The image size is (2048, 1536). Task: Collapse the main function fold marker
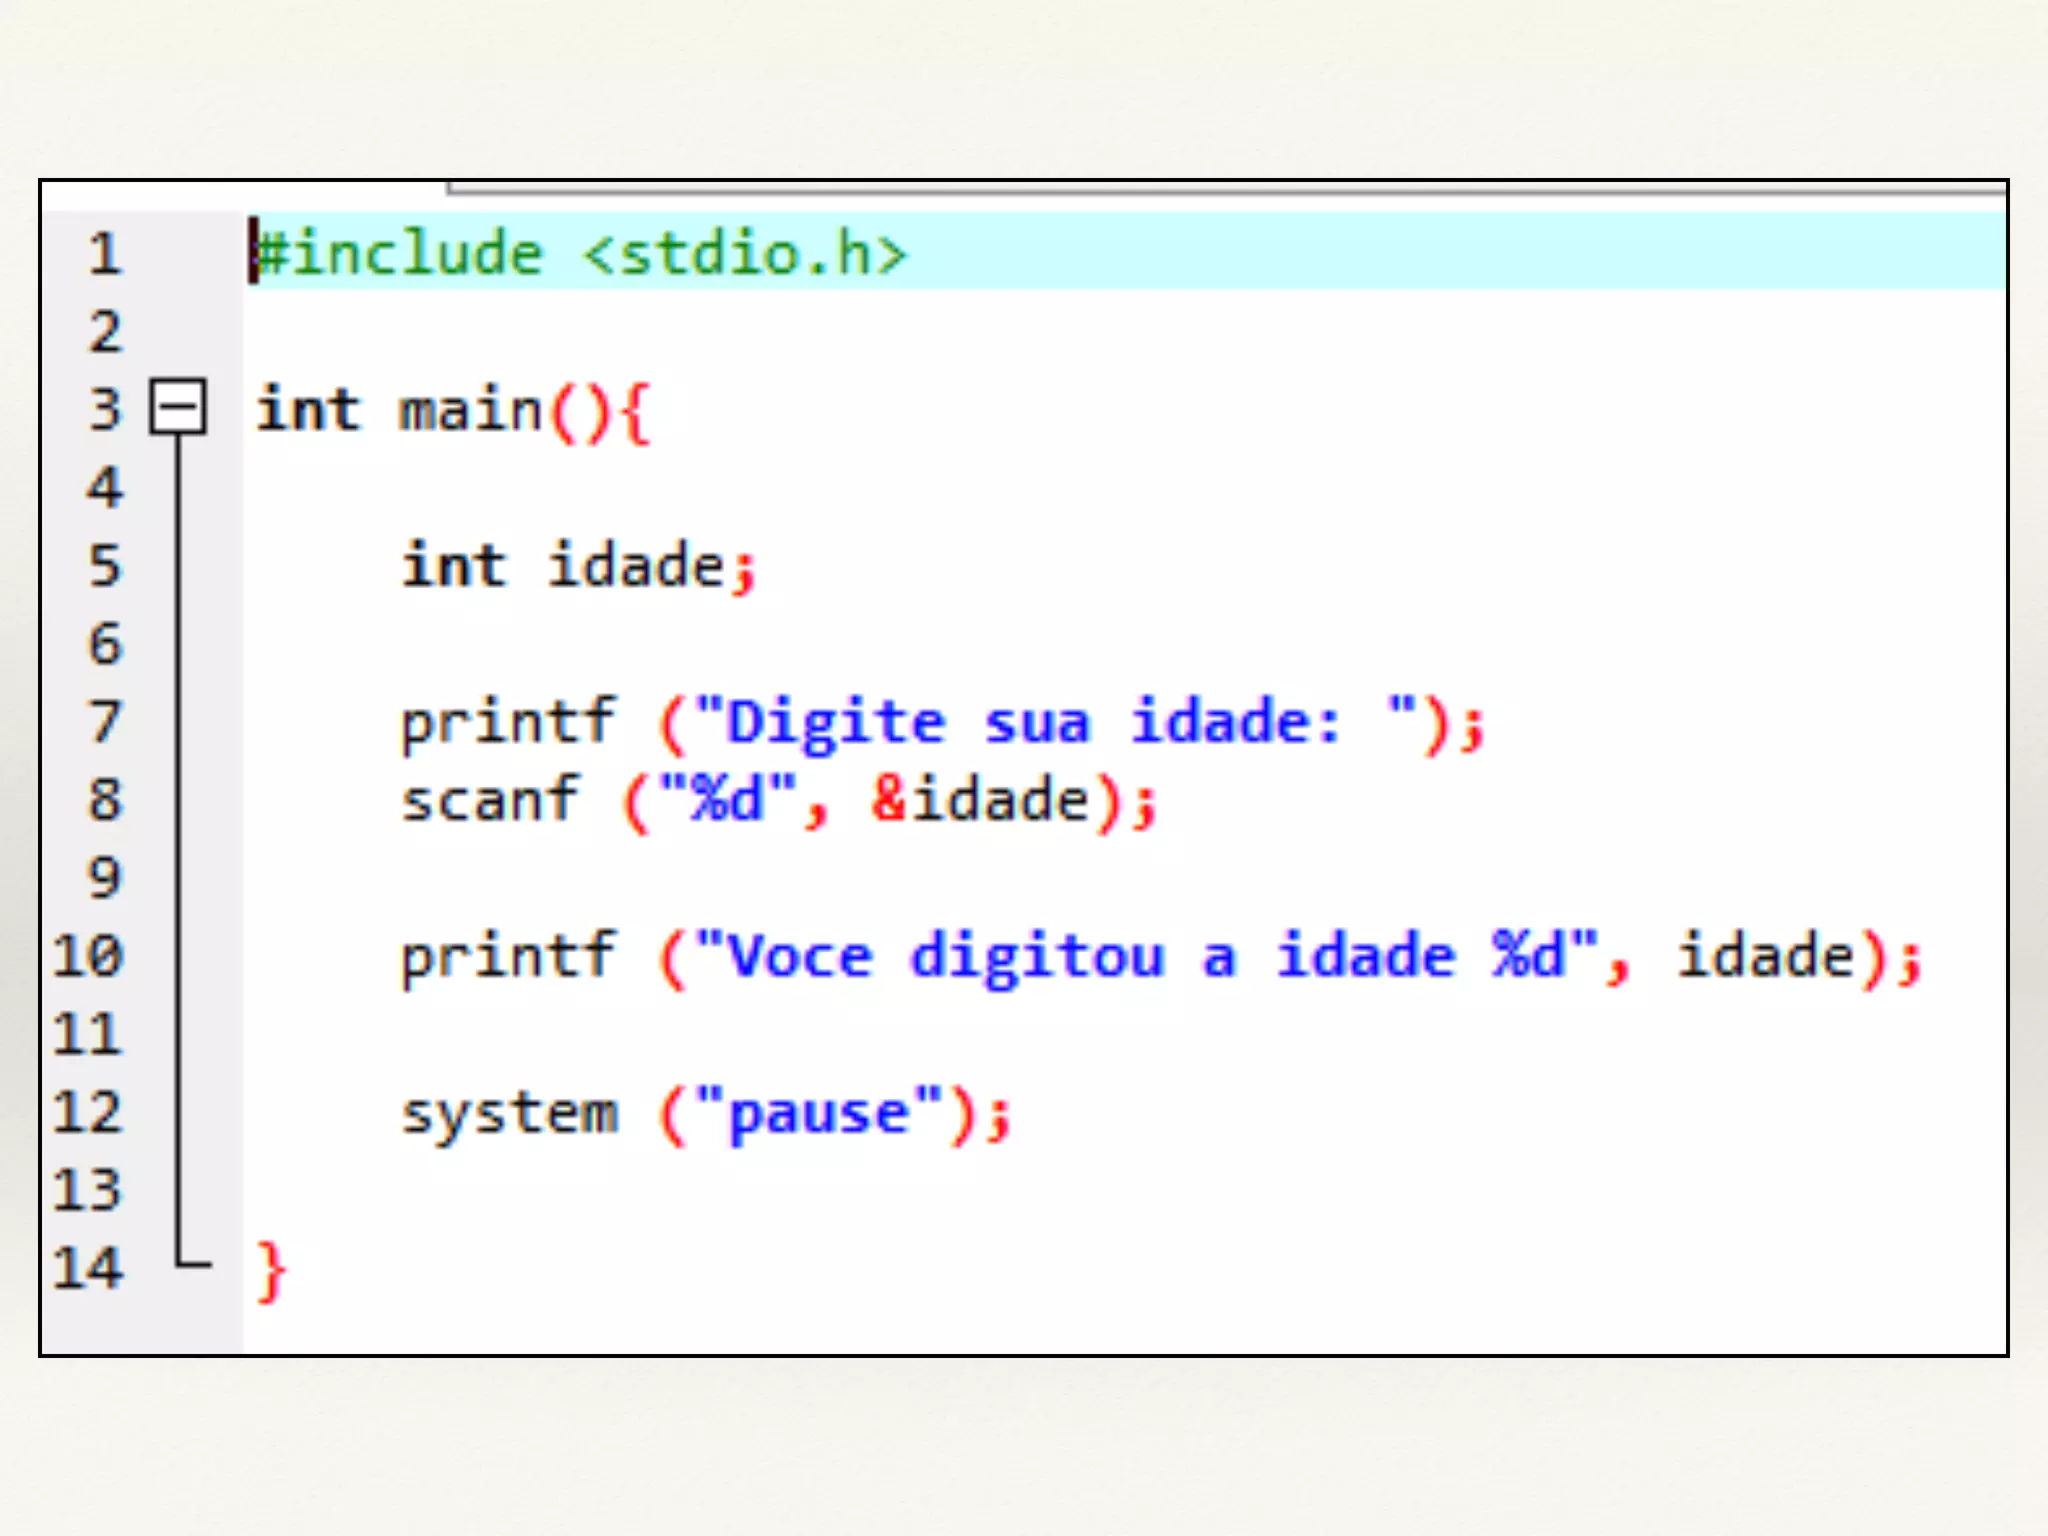[x=178, y=406]
